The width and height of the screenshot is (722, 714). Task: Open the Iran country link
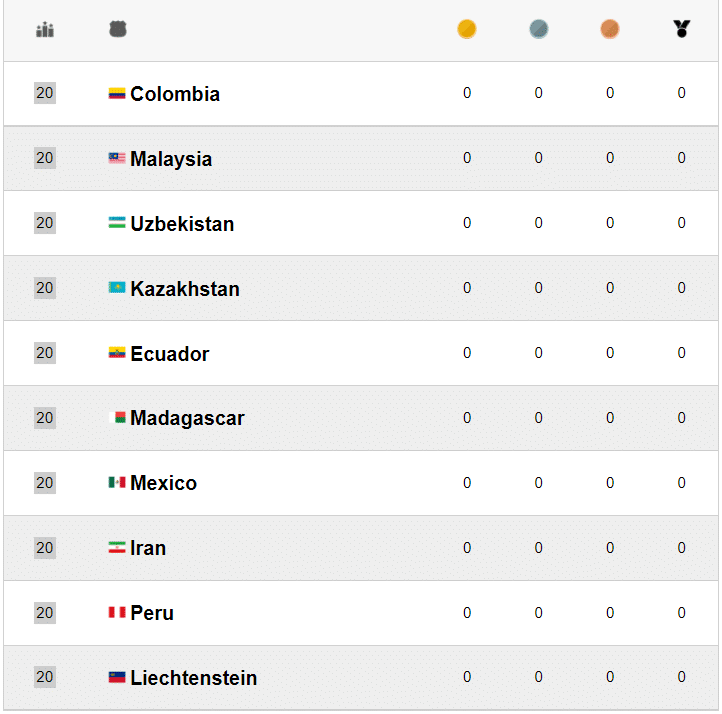[x=148, y=548]
